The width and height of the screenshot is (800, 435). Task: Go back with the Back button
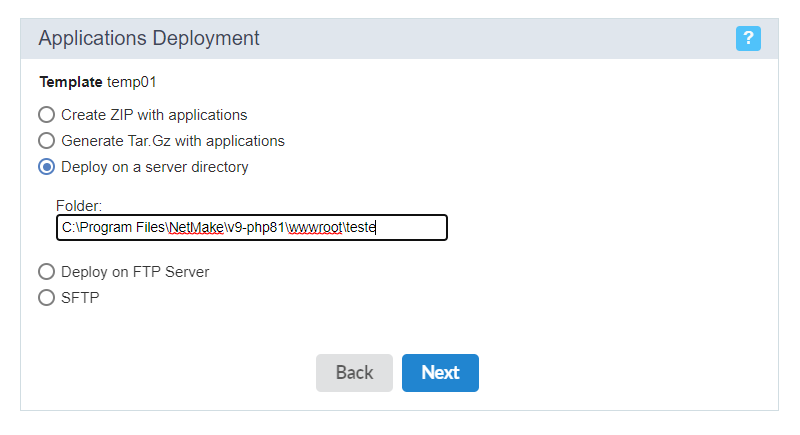[354, 373]
